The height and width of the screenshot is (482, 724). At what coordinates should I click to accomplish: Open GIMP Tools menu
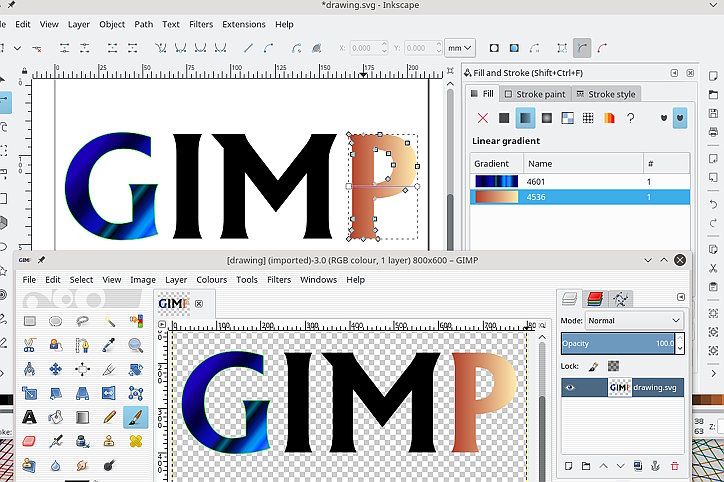(247, 280)
